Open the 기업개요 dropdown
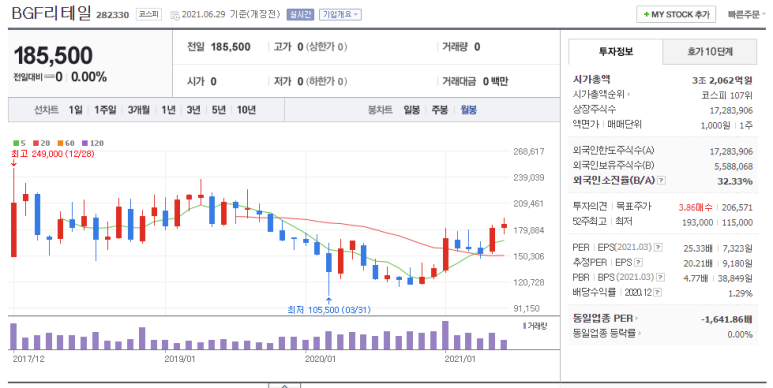Viewport: 773px width, 388px height. 340,14
